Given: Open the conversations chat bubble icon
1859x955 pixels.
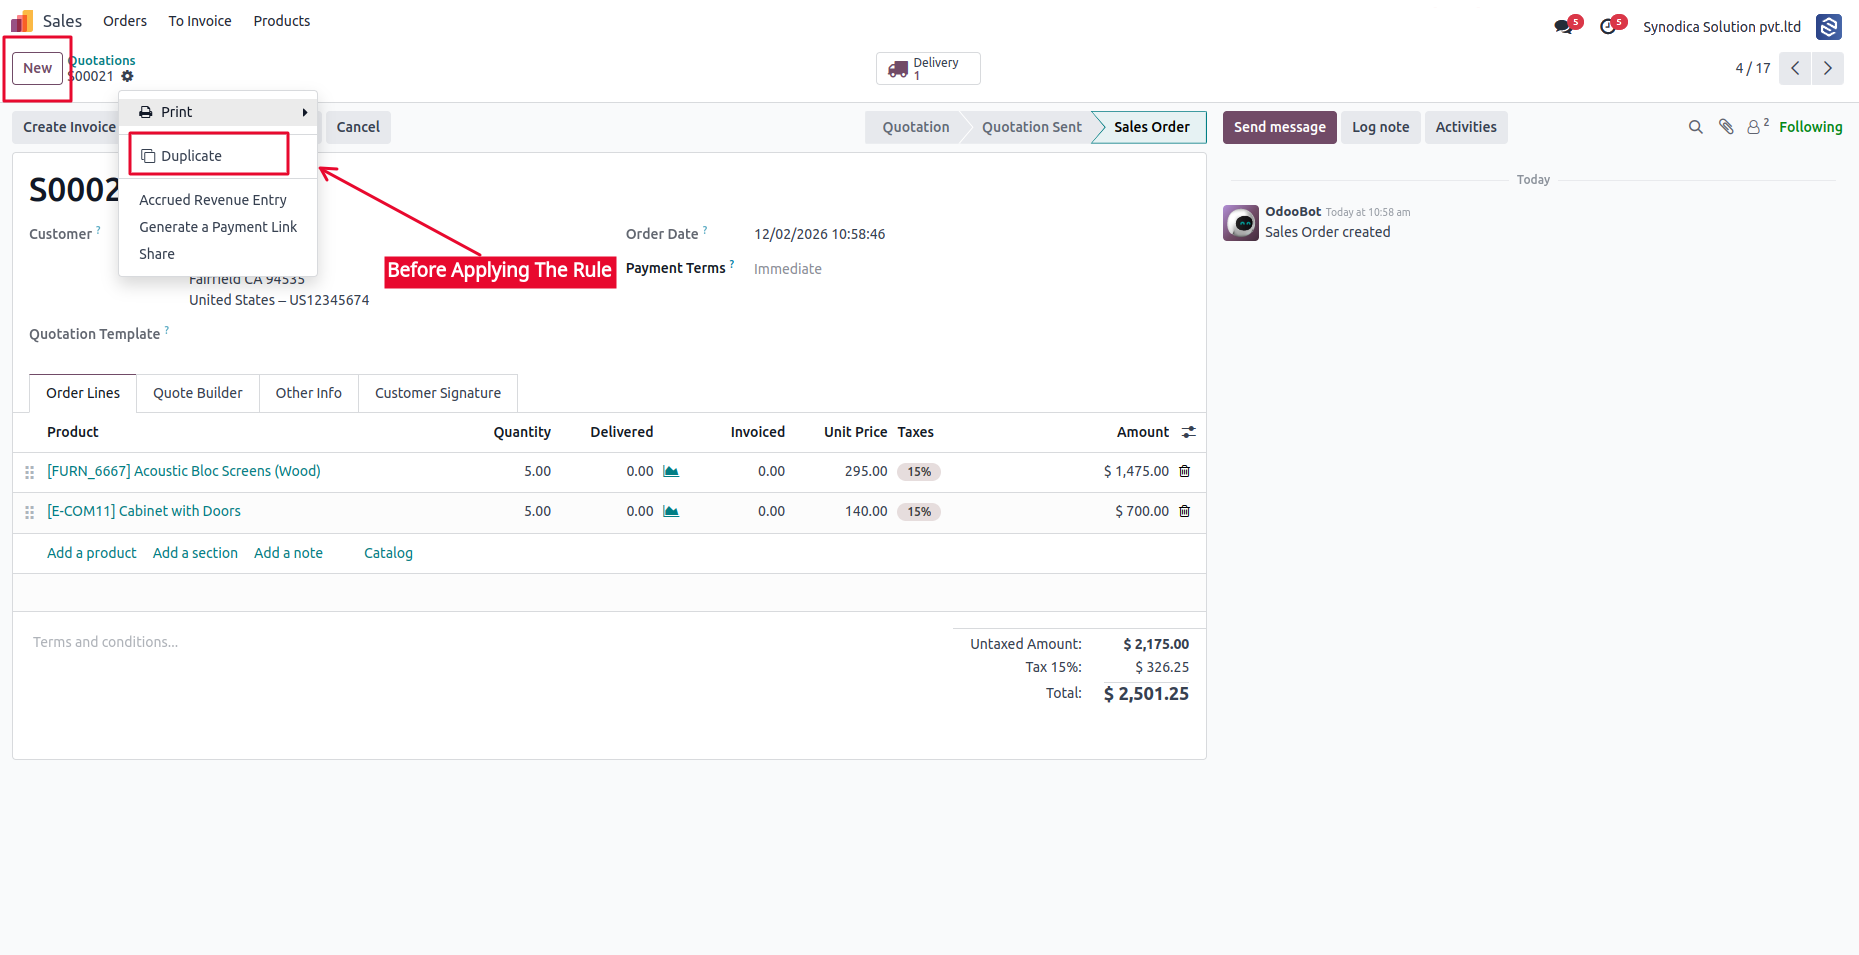Looking at the screenshot, I should [1564, 27].
